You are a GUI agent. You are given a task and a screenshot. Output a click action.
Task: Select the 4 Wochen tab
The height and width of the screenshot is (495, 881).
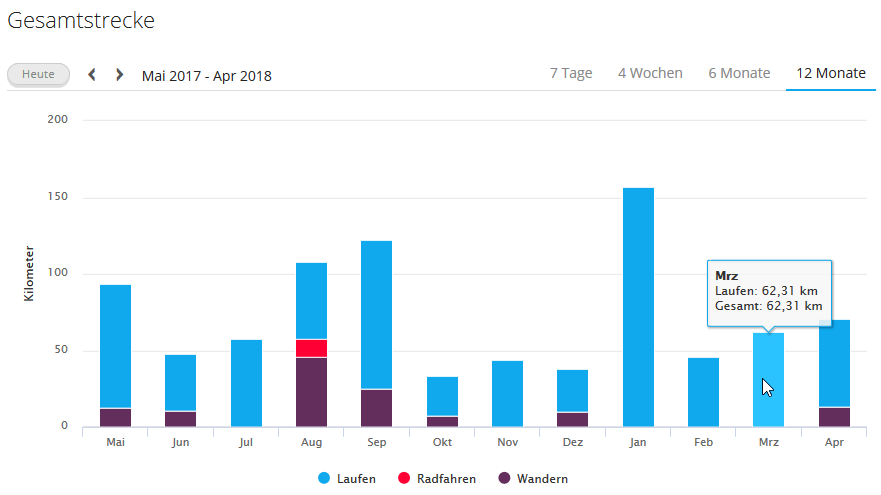(650, 73)
